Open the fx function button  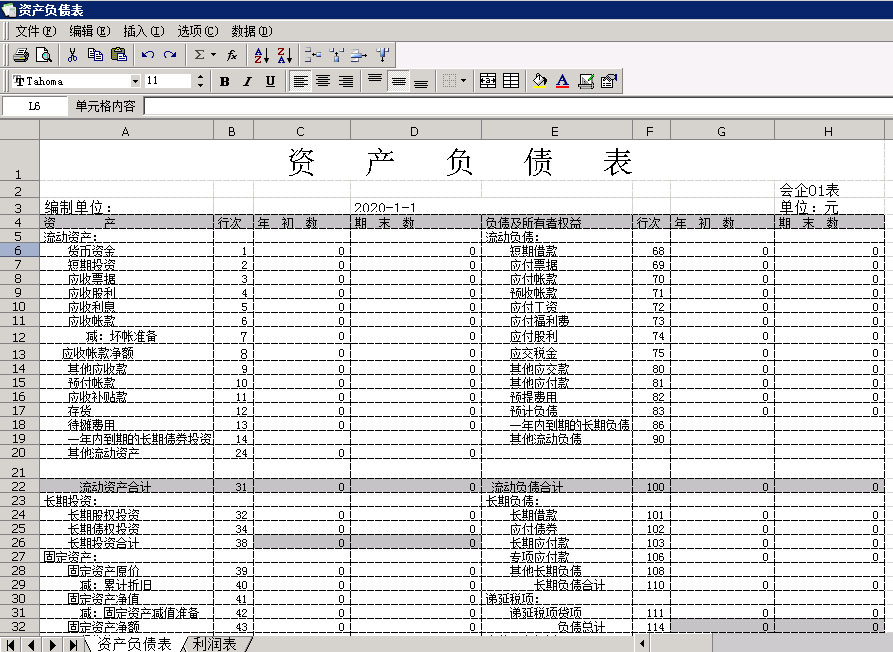coord(232,55)
